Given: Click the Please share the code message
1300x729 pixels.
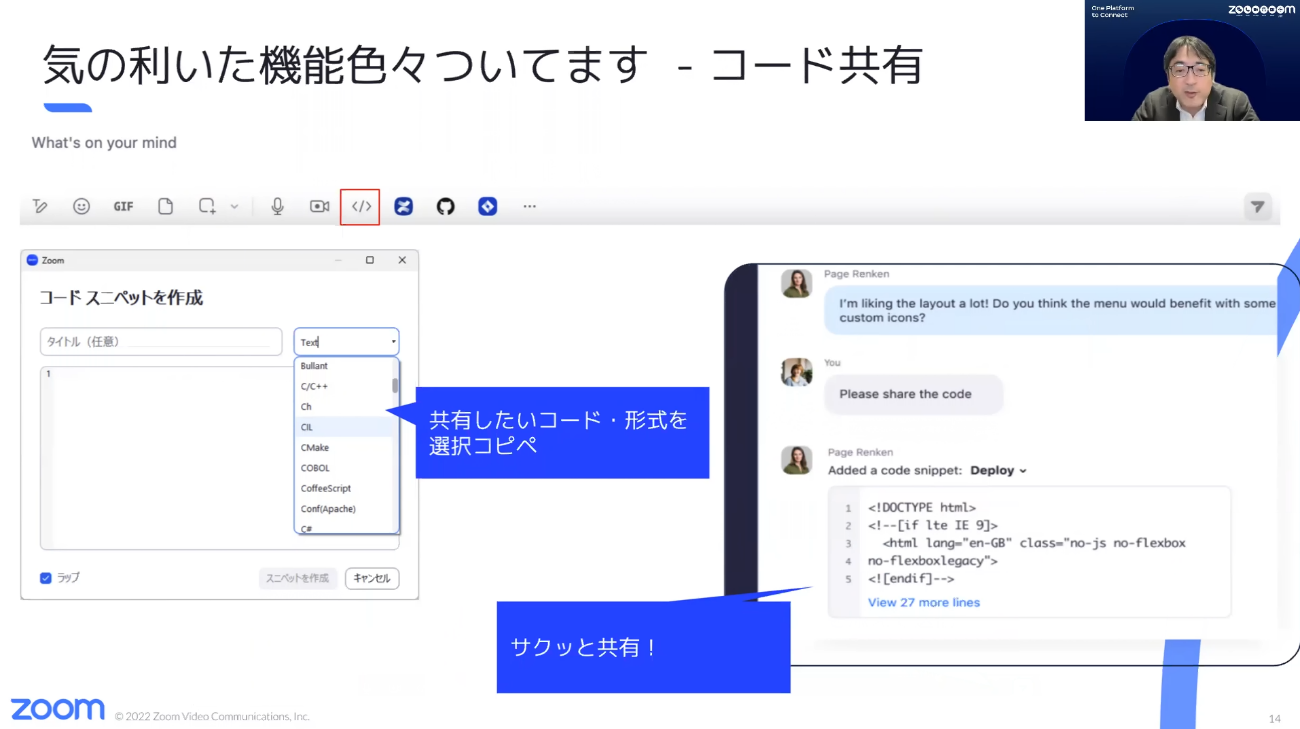Looking at the screenshot, I should pyautogui.click(x=913, y=394).
